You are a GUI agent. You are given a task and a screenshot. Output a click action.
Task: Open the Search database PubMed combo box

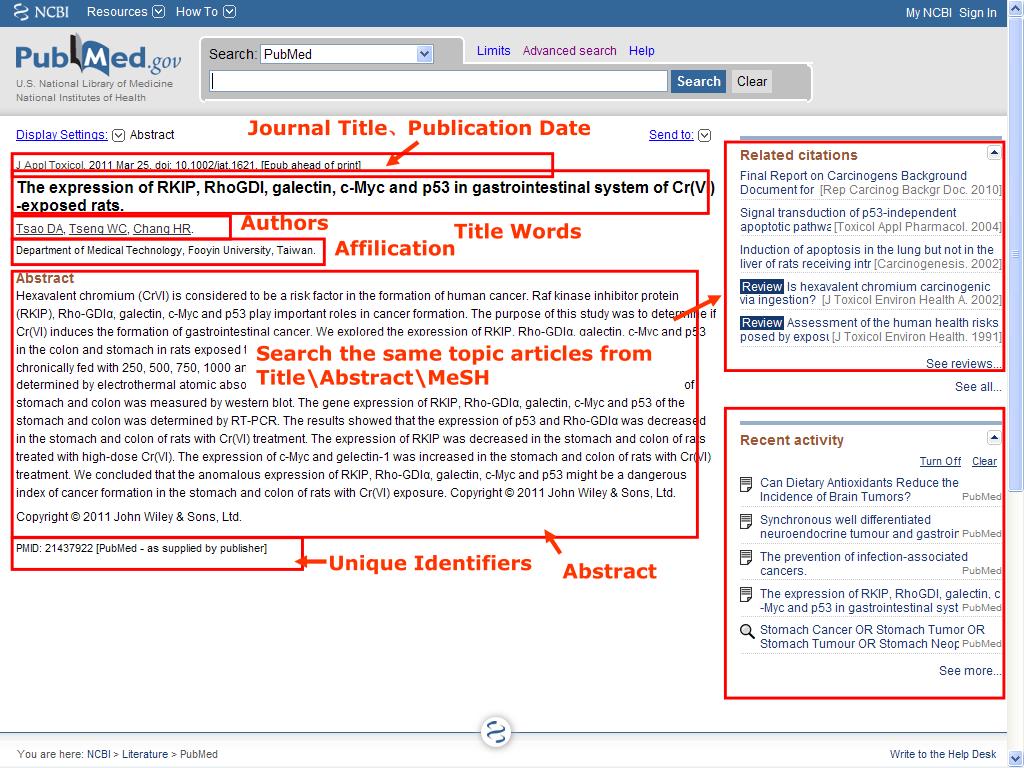347,54
